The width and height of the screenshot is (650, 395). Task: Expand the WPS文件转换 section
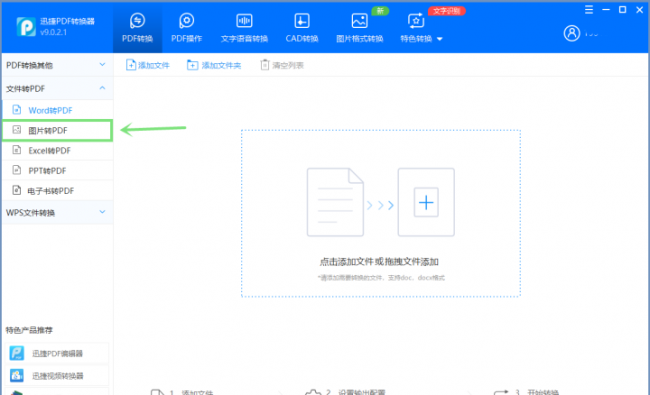point(57,213)
